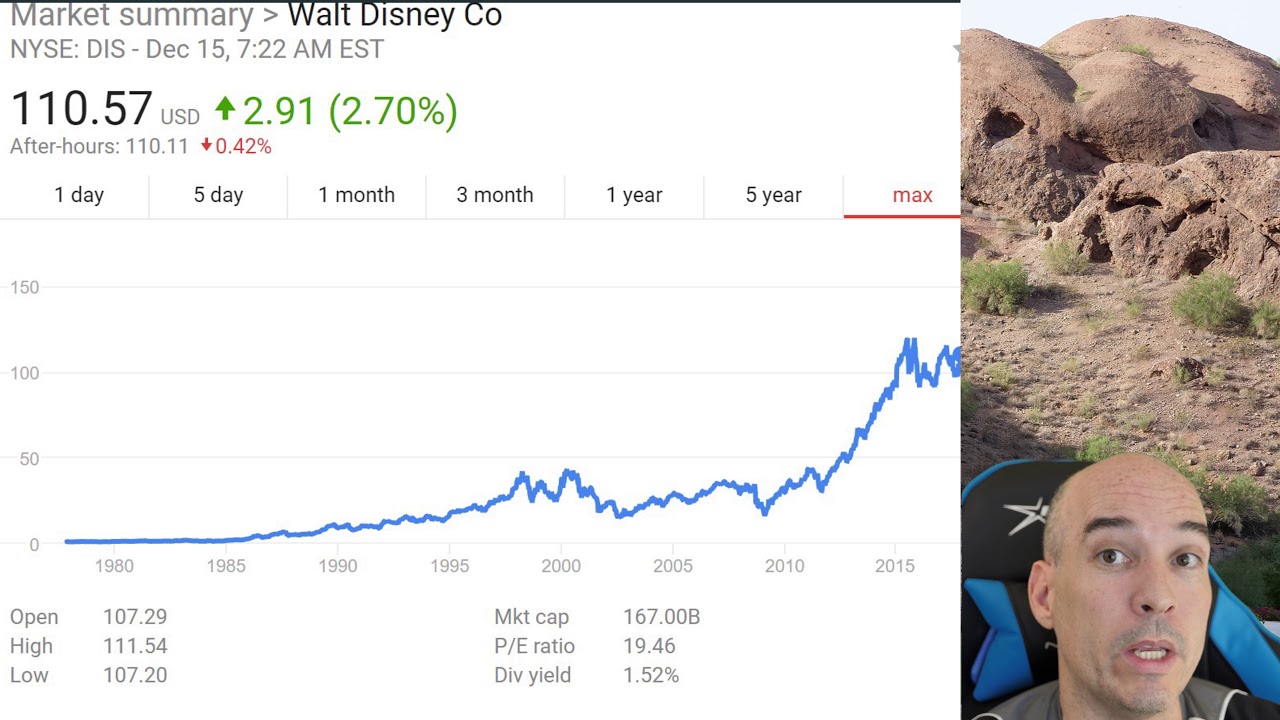The image size is (1280, 720).
Task: Click the presenter webcam video
Action: (1120, 590)
